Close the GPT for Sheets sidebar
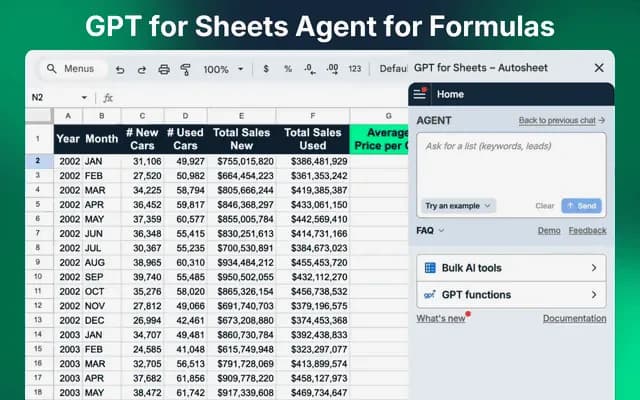This screenshot has width=640, height=400. coord(599,68)
